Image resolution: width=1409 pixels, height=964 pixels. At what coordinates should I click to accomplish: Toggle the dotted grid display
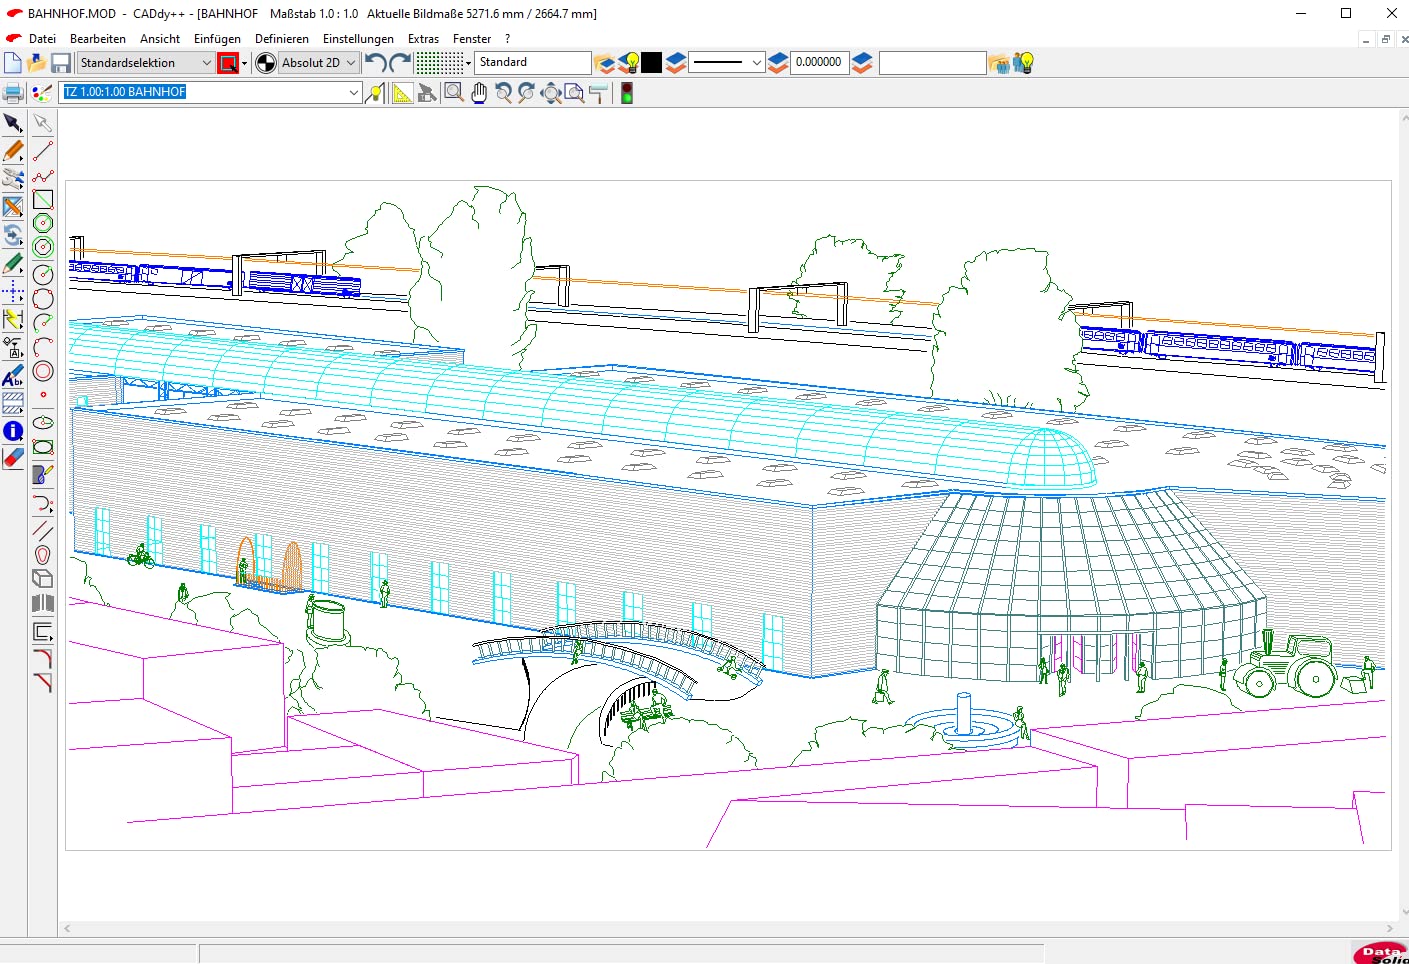coord(438,63)
